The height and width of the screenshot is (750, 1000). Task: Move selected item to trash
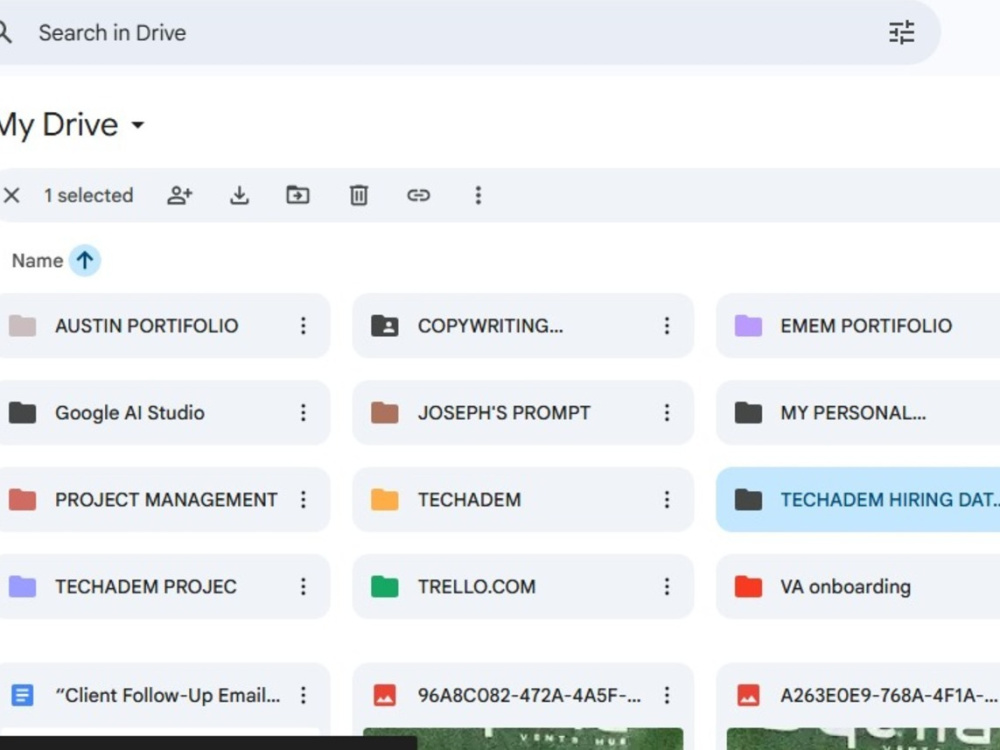click(358, 195)
